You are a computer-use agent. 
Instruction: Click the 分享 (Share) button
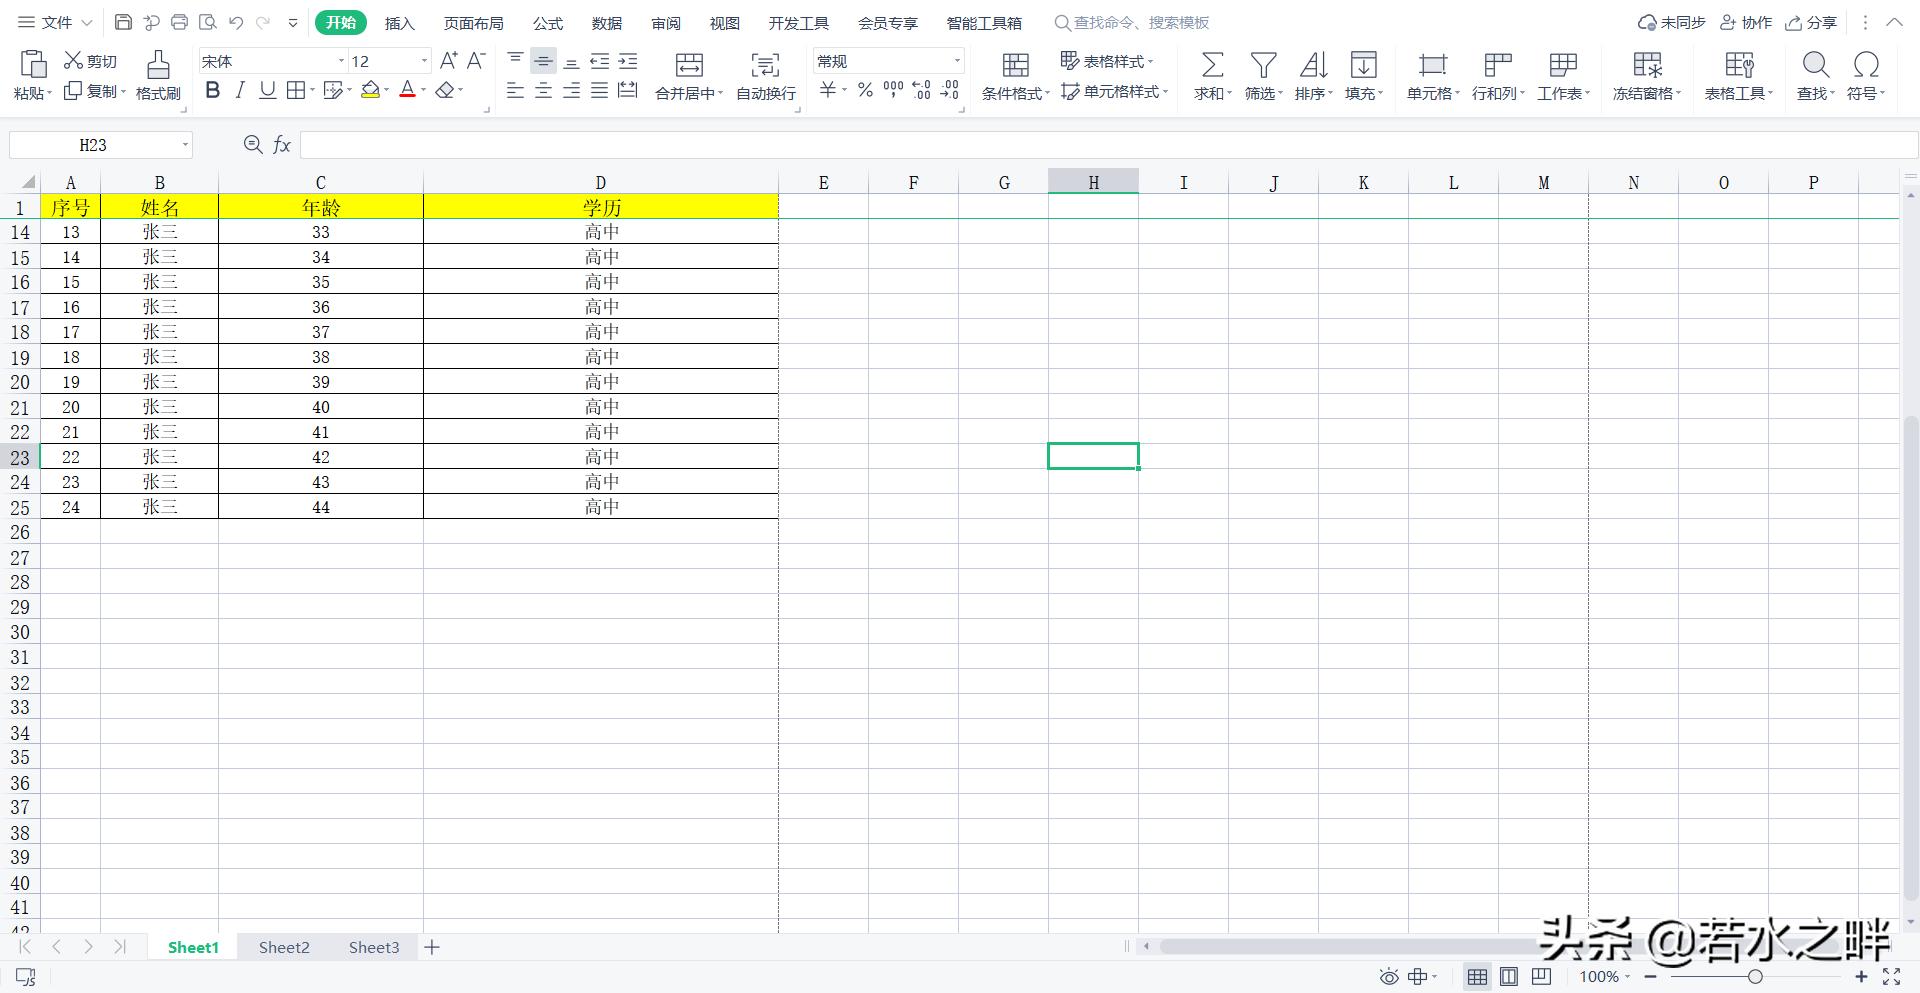coord(1811,22)
